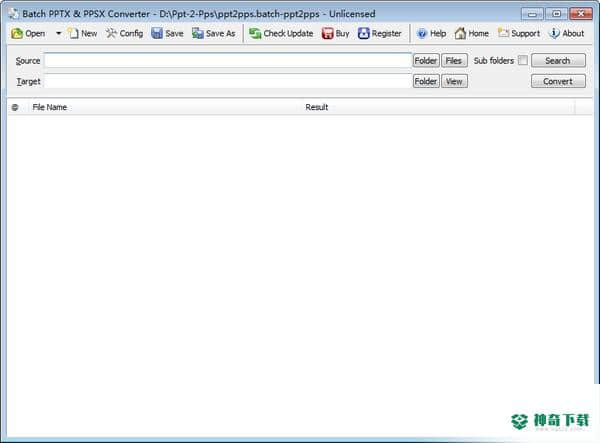600x443 pixels.
Task: Focus the Source path field
Action: coord(228,60)
